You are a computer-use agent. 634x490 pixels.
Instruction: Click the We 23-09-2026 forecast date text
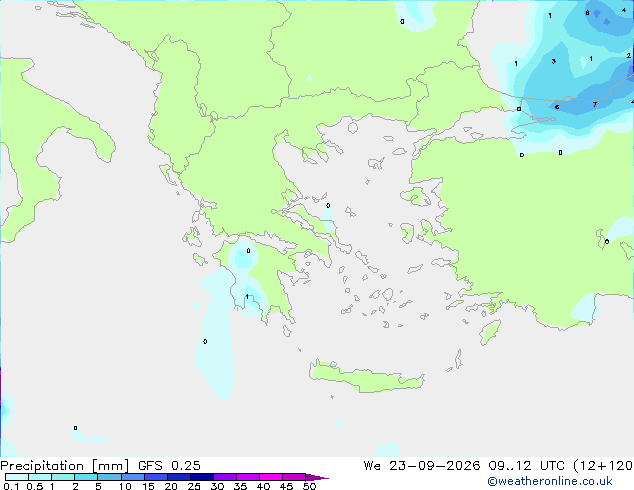(x=422, y=466)
